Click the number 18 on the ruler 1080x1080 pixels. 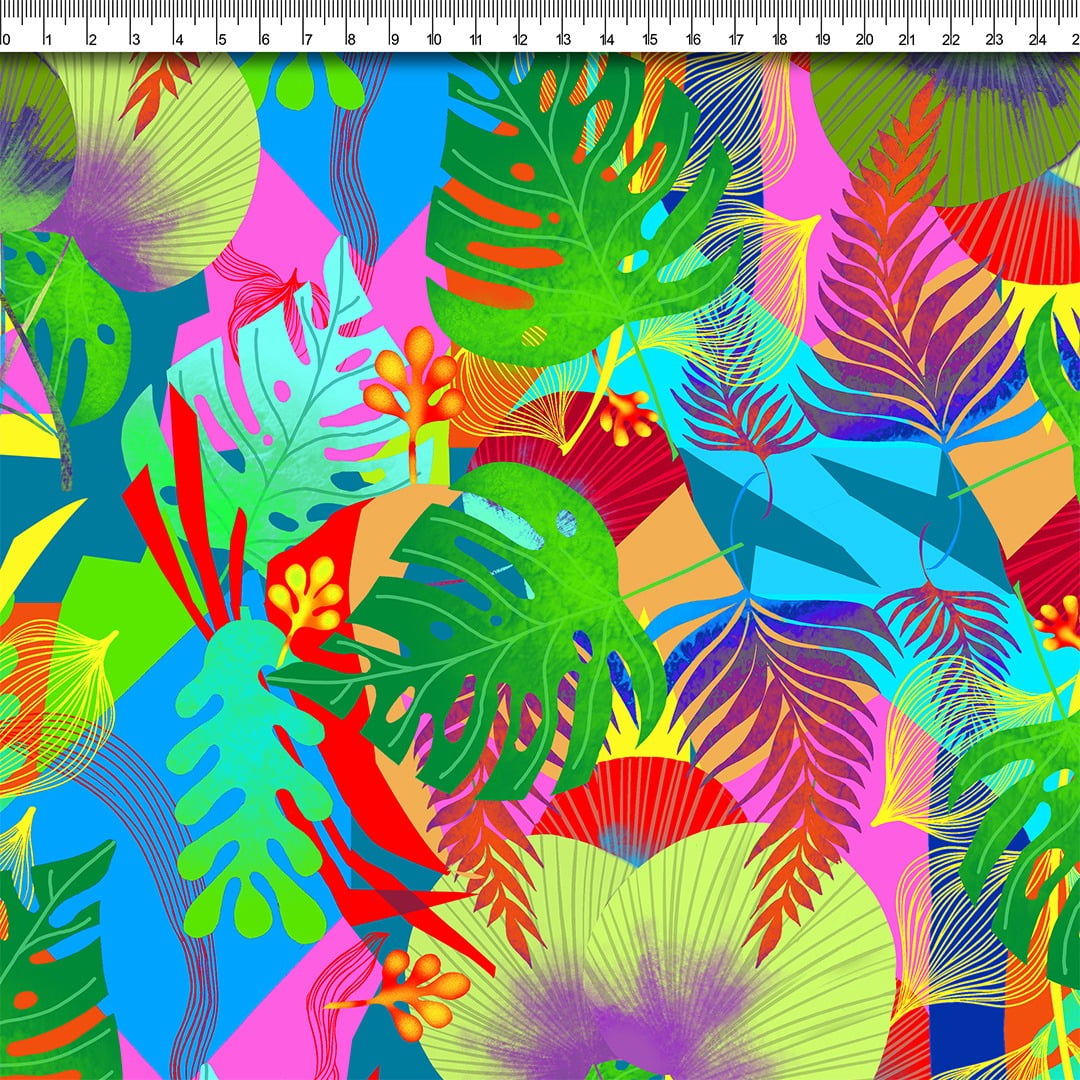pyautogui.click(x=779, y=40)
